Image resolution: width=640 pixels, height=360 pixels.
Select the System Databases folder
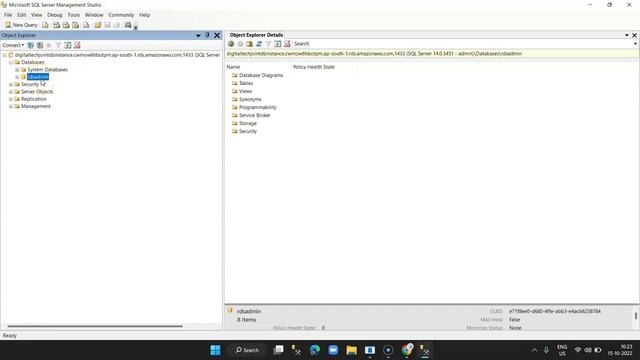click(x=48, y=70)
